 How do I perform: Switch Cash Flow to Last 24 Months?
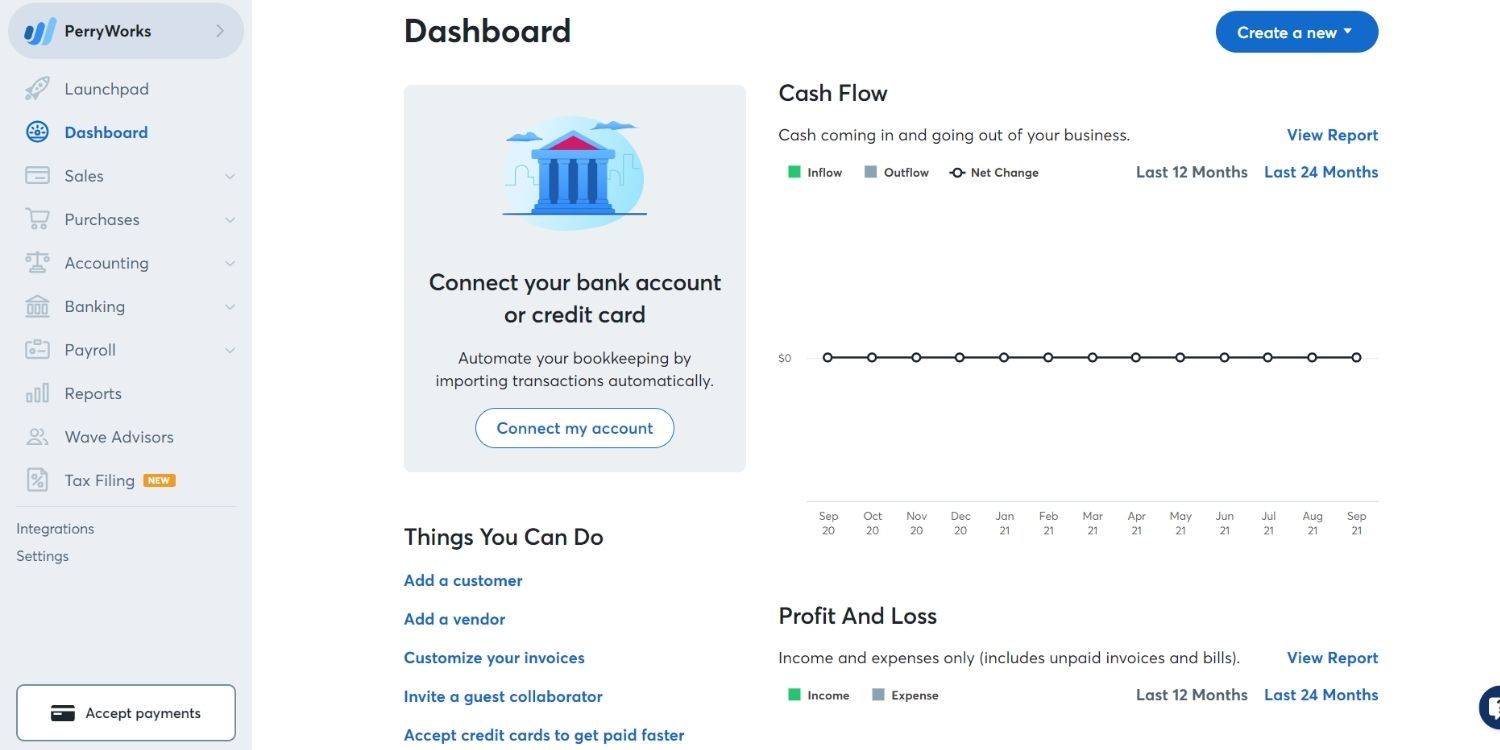(x=1320, y=171)
